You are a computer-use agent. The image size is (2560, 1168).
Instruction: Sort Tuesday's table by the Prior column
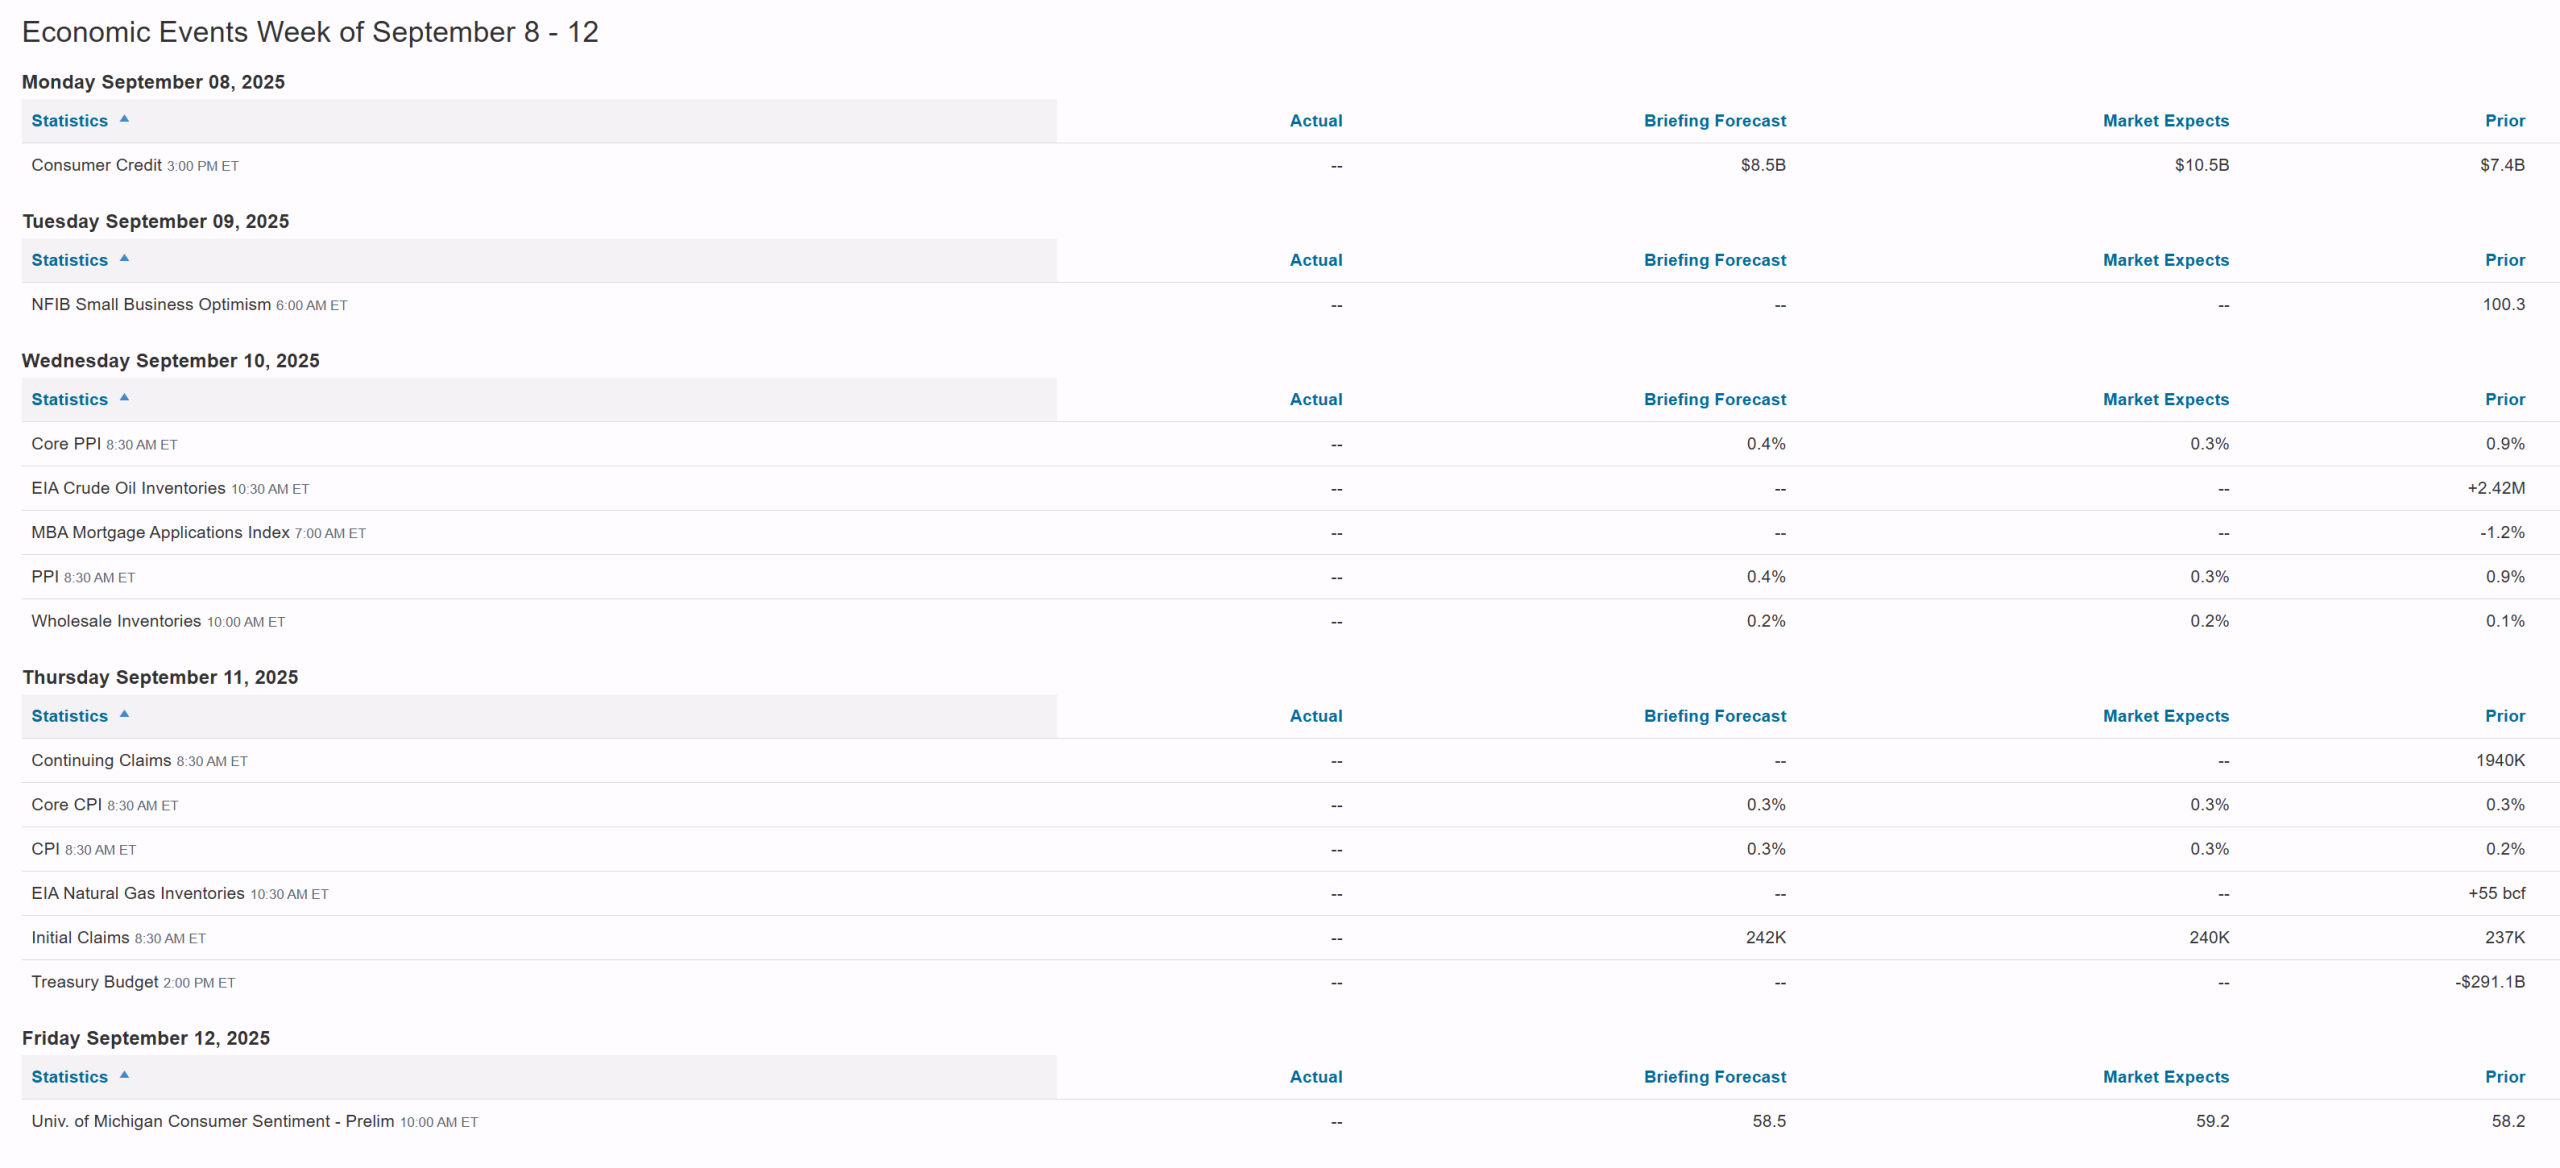click(2505, 260)
